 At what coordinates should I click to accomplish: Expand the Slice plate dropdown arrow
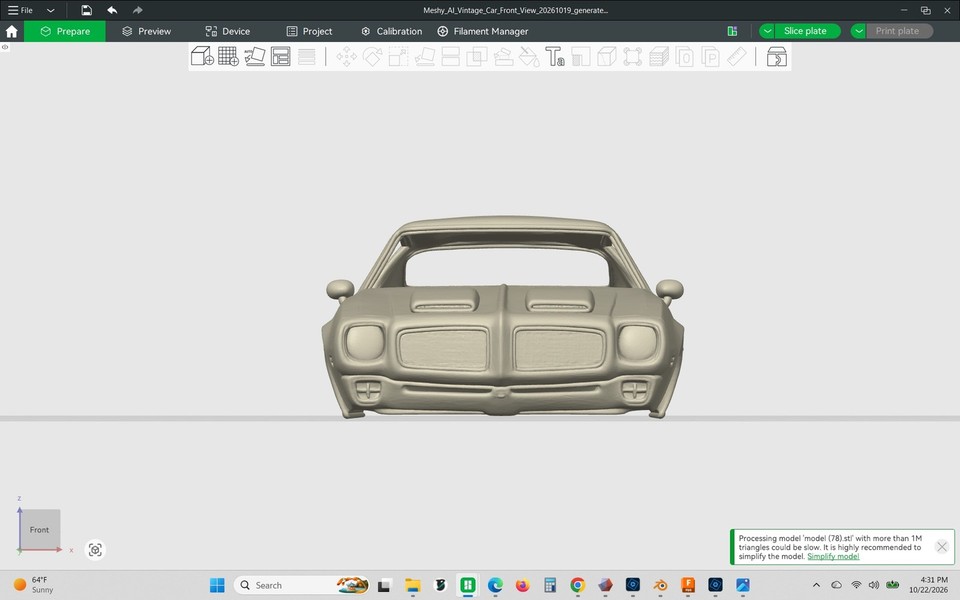tap(767, 31)
